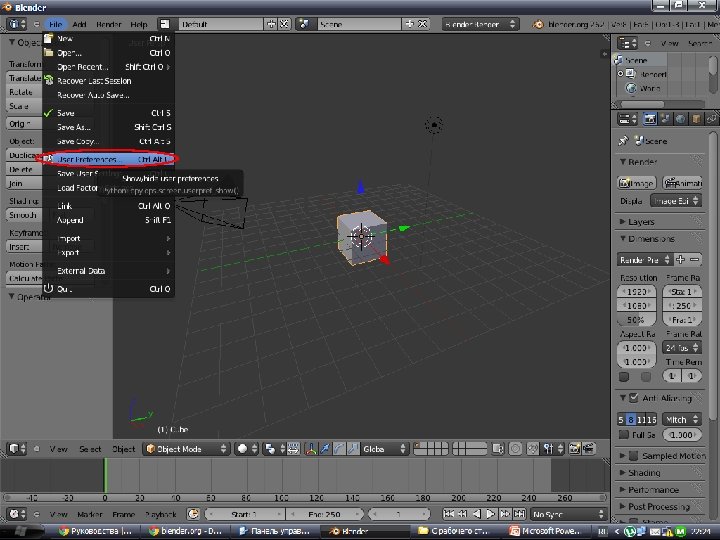The width and height of the screenshot is (720, 540).
Task: Remove render preset with minus button
Action: 695,260
